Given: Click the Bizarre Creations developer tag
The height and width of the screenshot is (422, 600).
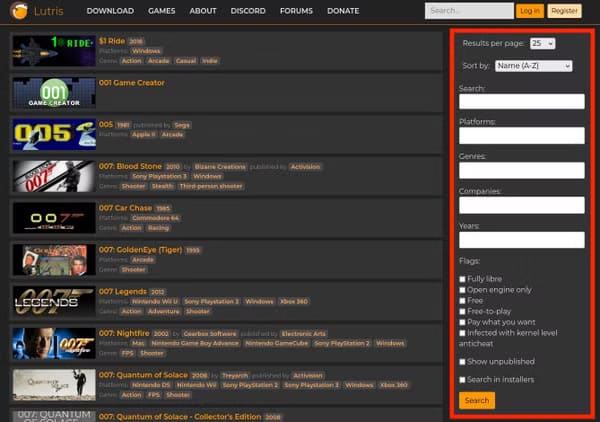Looking at the screenshot, I should [x=220, y=167].
